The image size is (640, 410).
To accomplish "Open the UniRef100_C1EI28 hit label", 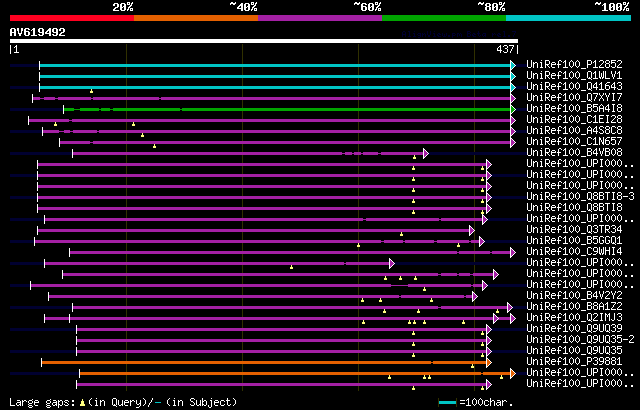I will pos(574,120).
